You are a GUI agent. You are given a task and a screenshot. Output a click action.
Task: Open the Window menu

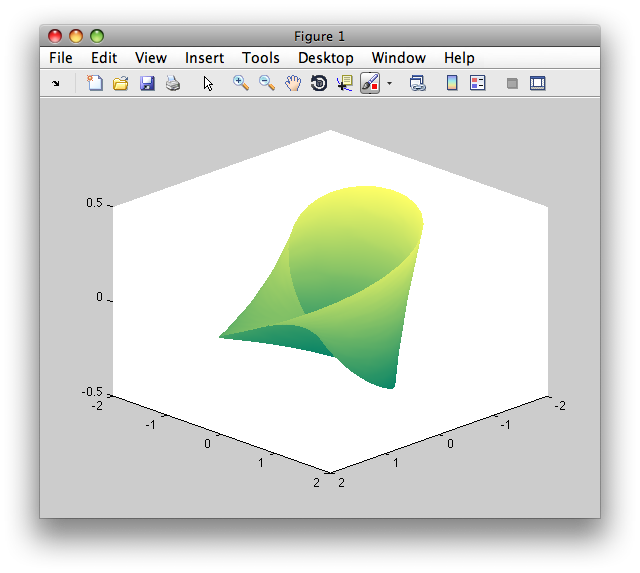click(x=399, y=58)
